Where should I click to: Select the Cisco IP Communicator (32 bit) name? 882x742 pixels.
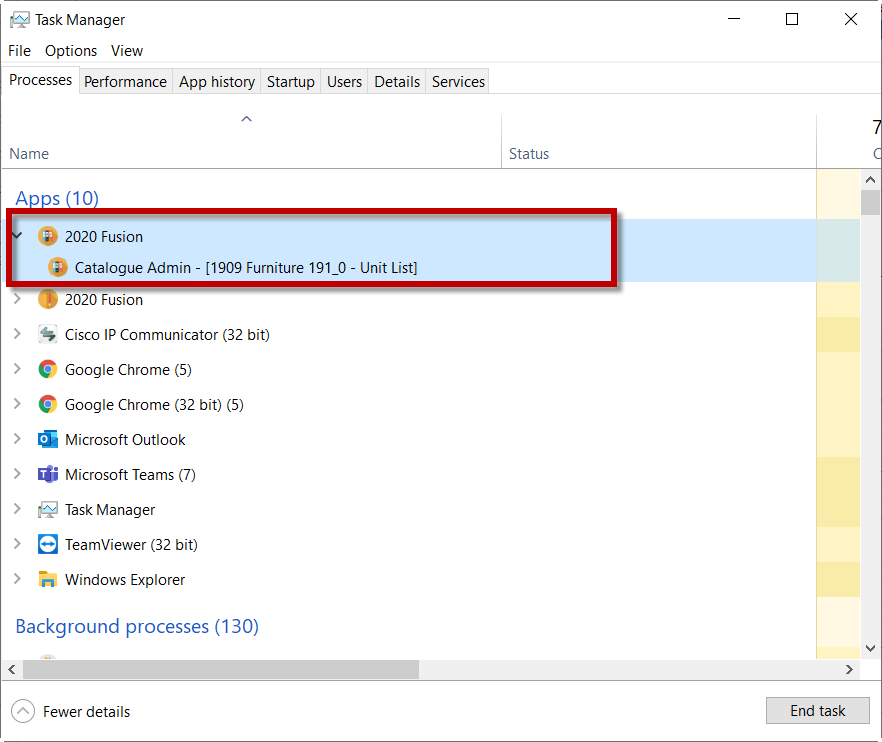click(167, 335)
